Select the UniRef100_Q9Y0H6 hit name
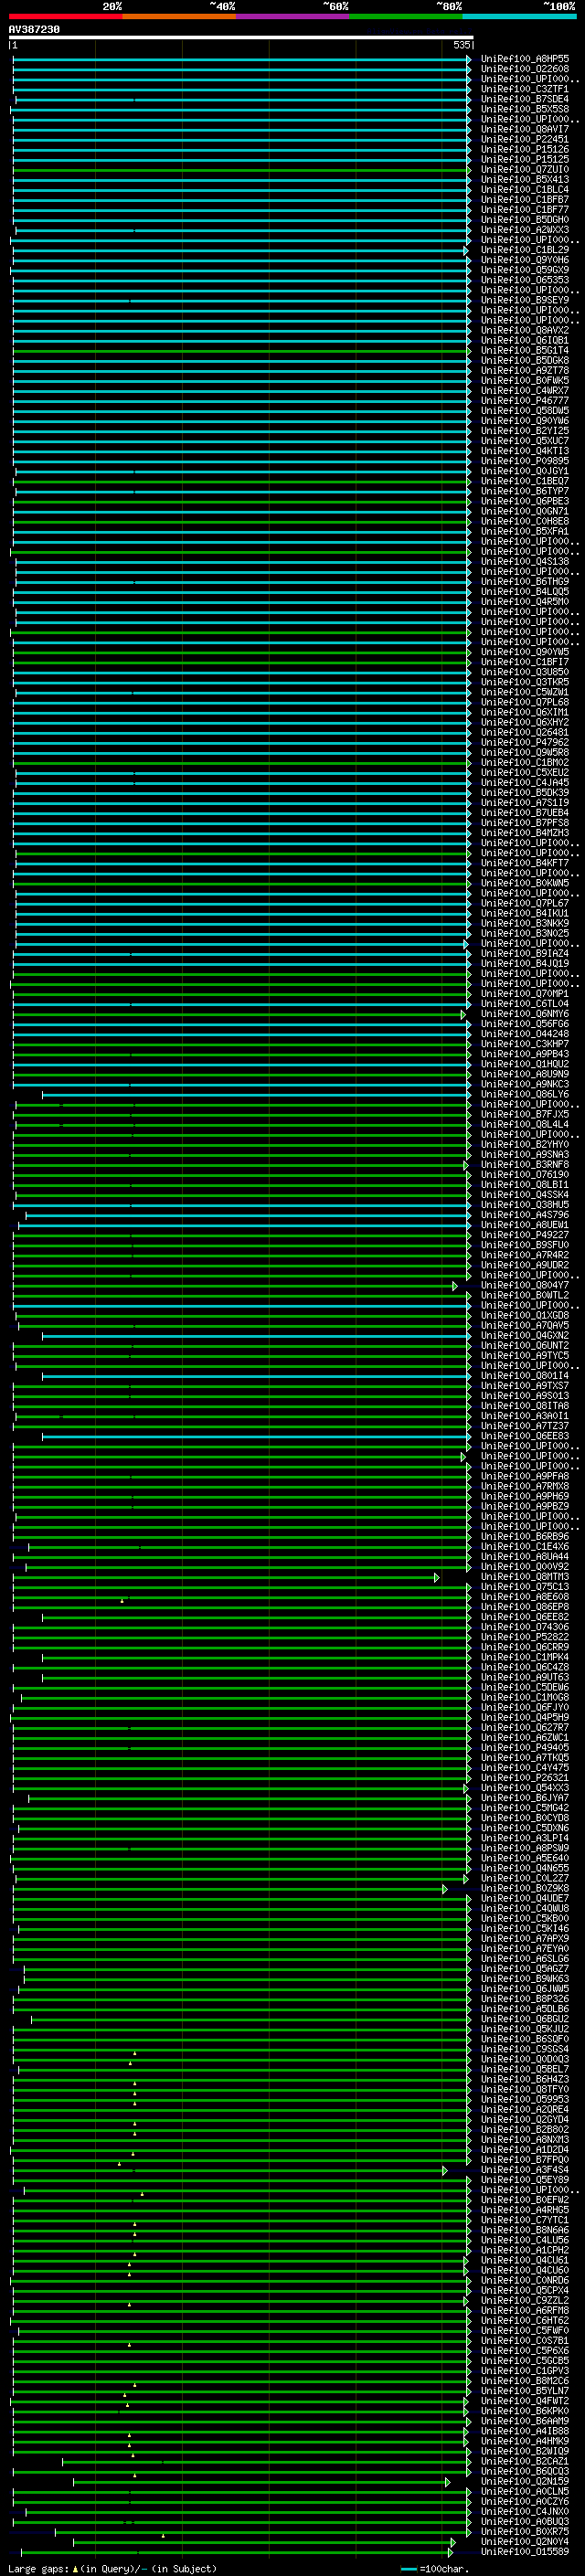Screen dimensions: 585x2576 pyautogui.click(x=525, y=260)
